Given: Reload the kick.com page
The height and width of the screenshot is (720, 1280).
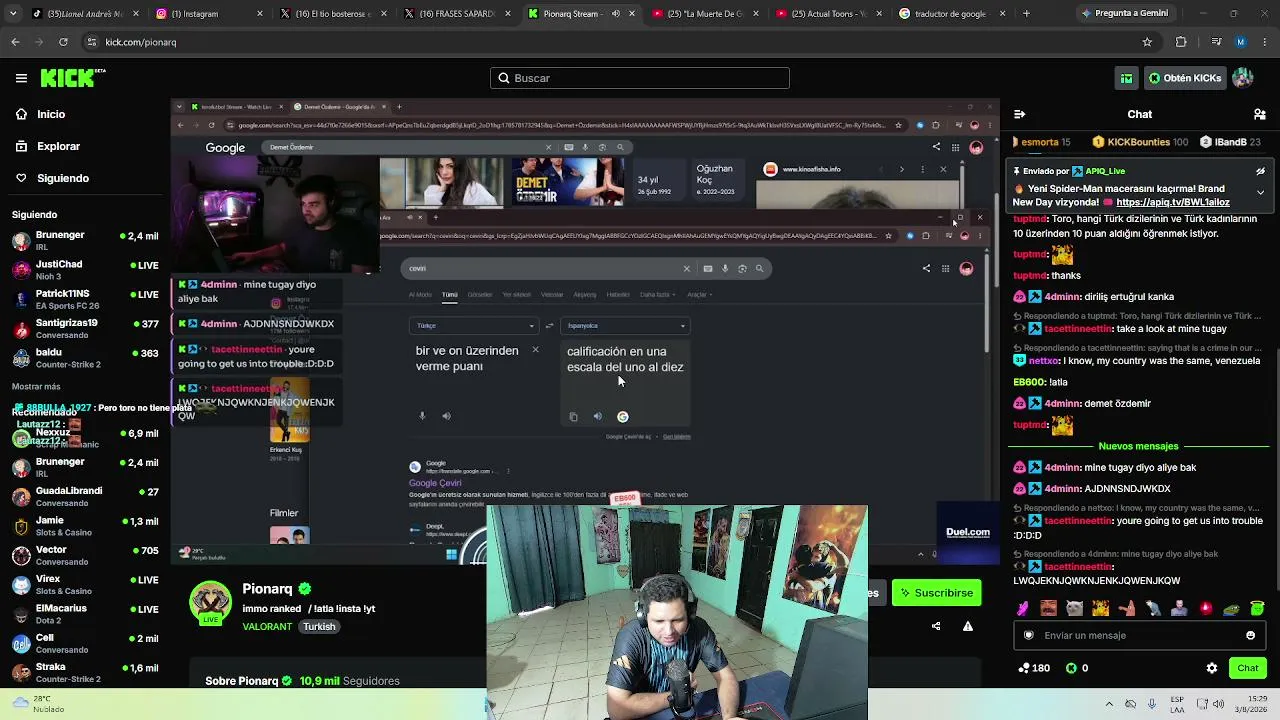Looking at the screenshot, I should tap(63, 42).
